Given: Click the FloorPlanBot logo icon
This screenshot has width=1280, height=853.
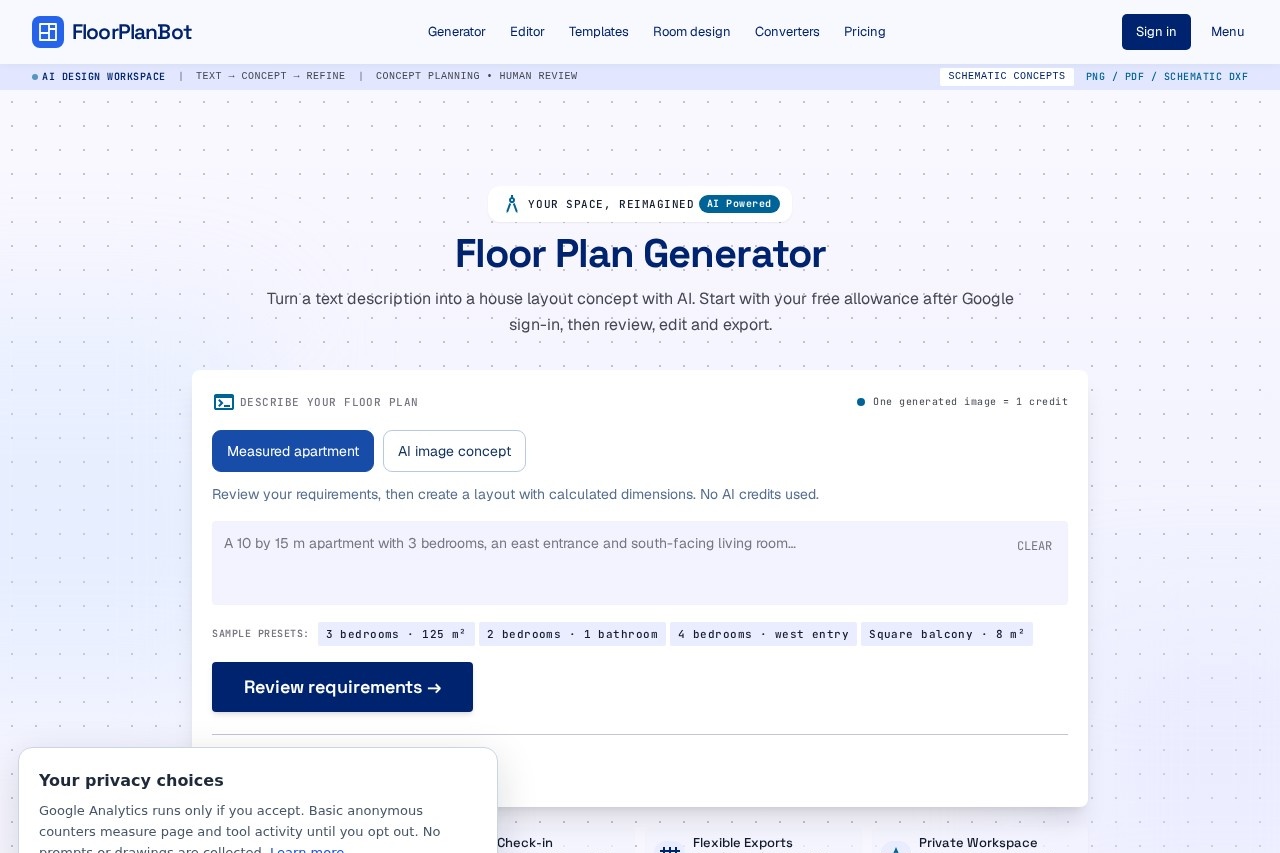Looking at the screenshot, I should [48, 32].
